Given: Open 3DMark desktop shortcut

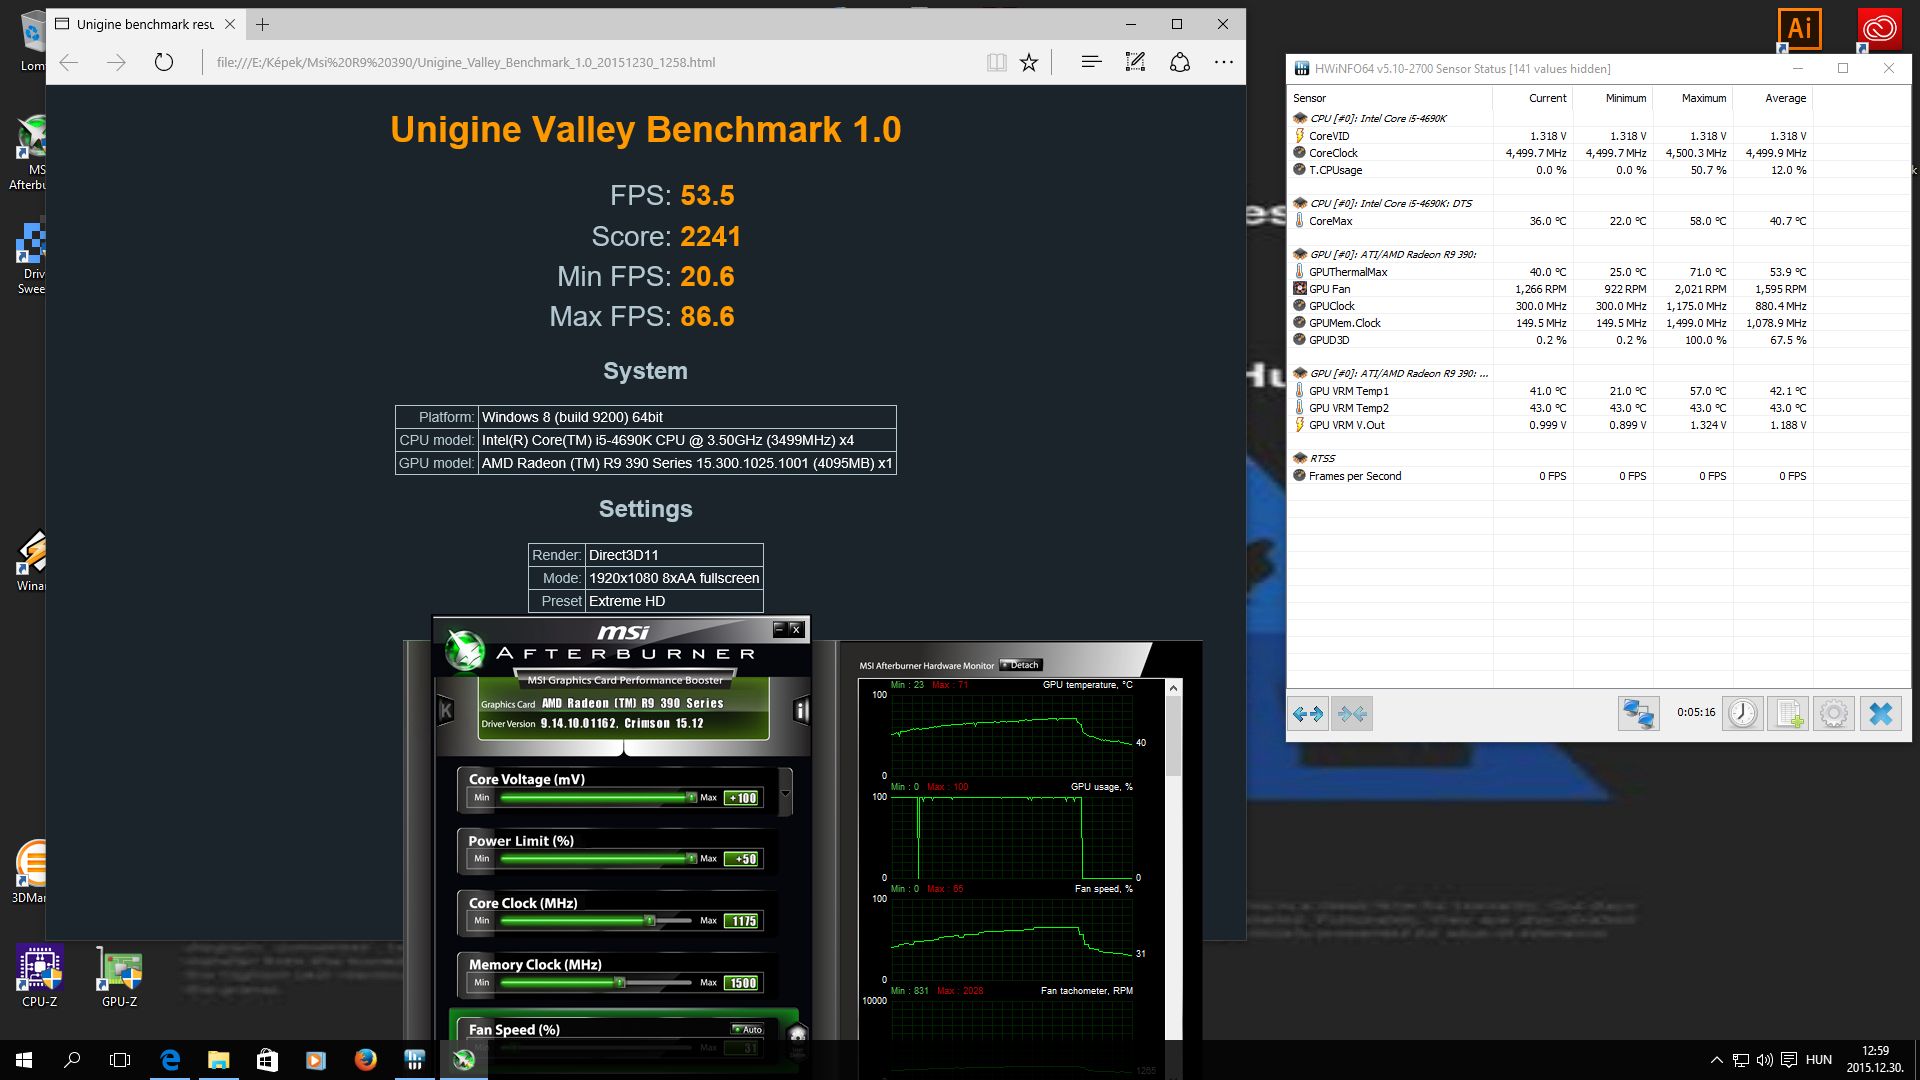Looking at the screenshot, I should (x=30, y=872).
